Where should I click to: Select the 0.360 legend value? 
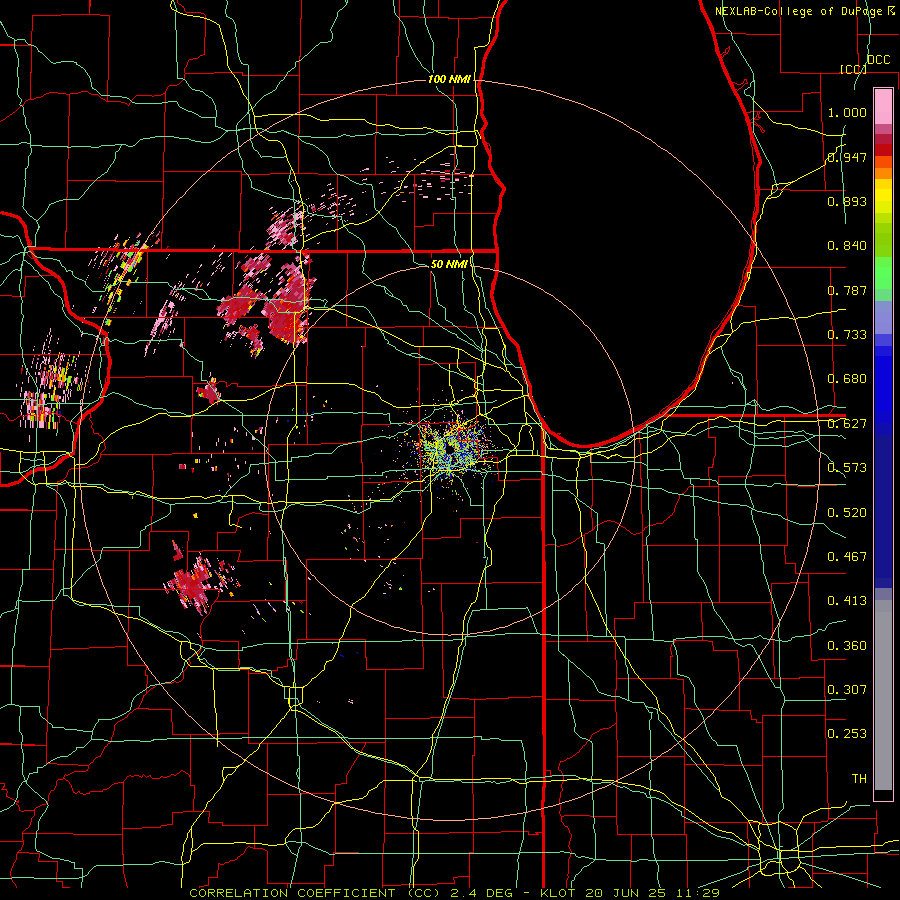click(847, 646)
